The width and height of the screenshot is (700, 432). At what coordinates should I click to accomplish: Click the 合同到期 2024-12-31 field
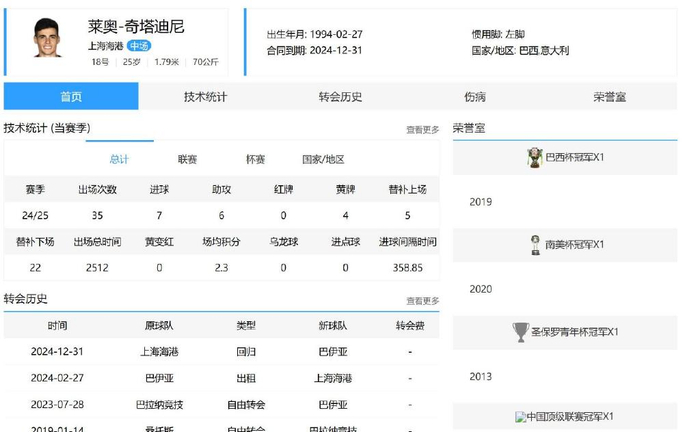click(x=314, y=50)
